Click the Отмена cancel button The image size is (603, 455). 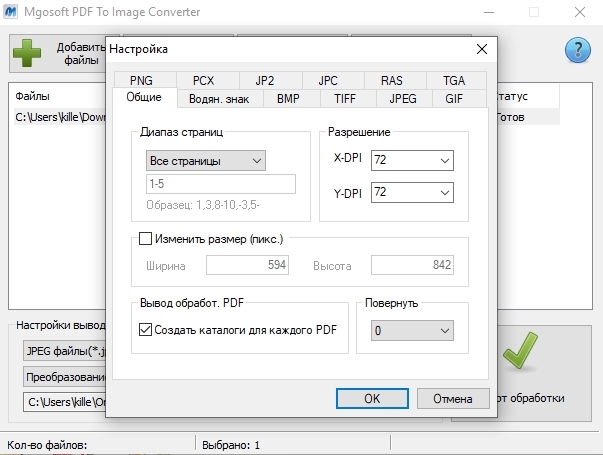453,398
